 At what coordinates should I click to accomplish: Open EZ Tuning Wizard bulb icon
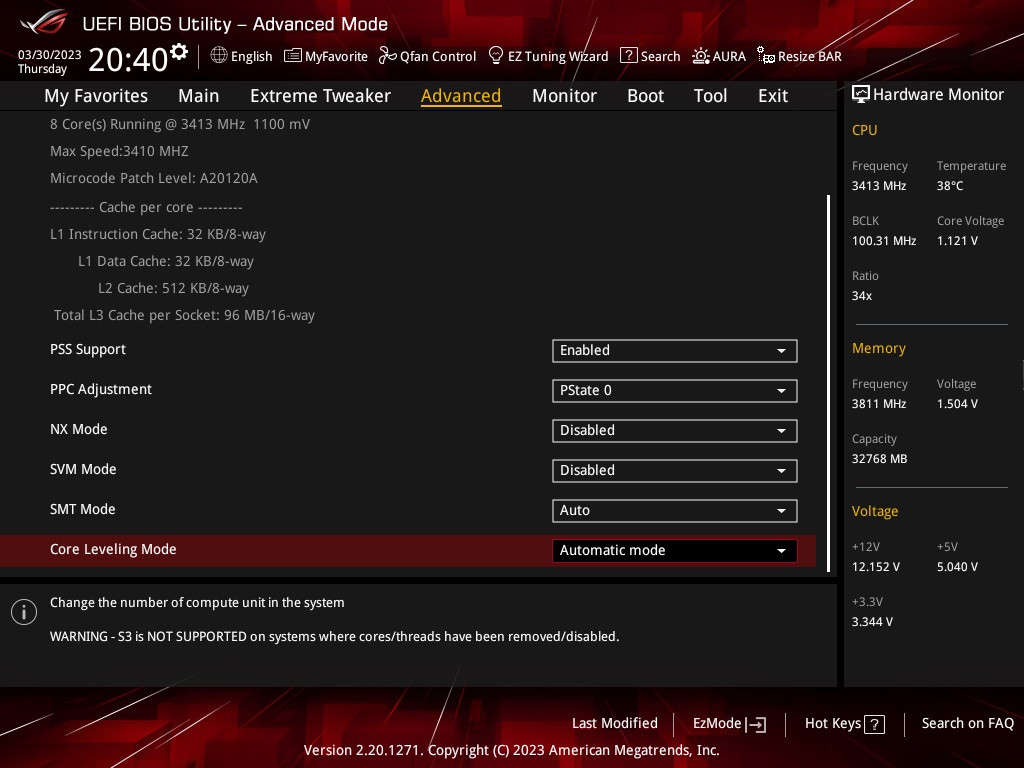point(496,56)
